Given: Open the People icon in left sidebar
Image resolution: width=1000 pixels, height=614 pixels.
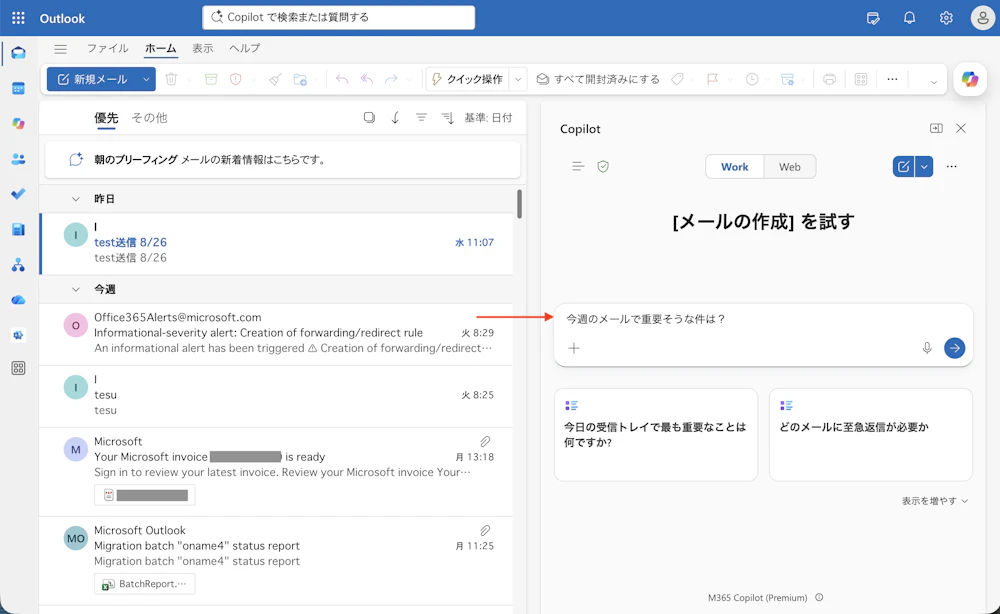Looking at the screenshot, I should pyautogui.click(x=18, y=159).
